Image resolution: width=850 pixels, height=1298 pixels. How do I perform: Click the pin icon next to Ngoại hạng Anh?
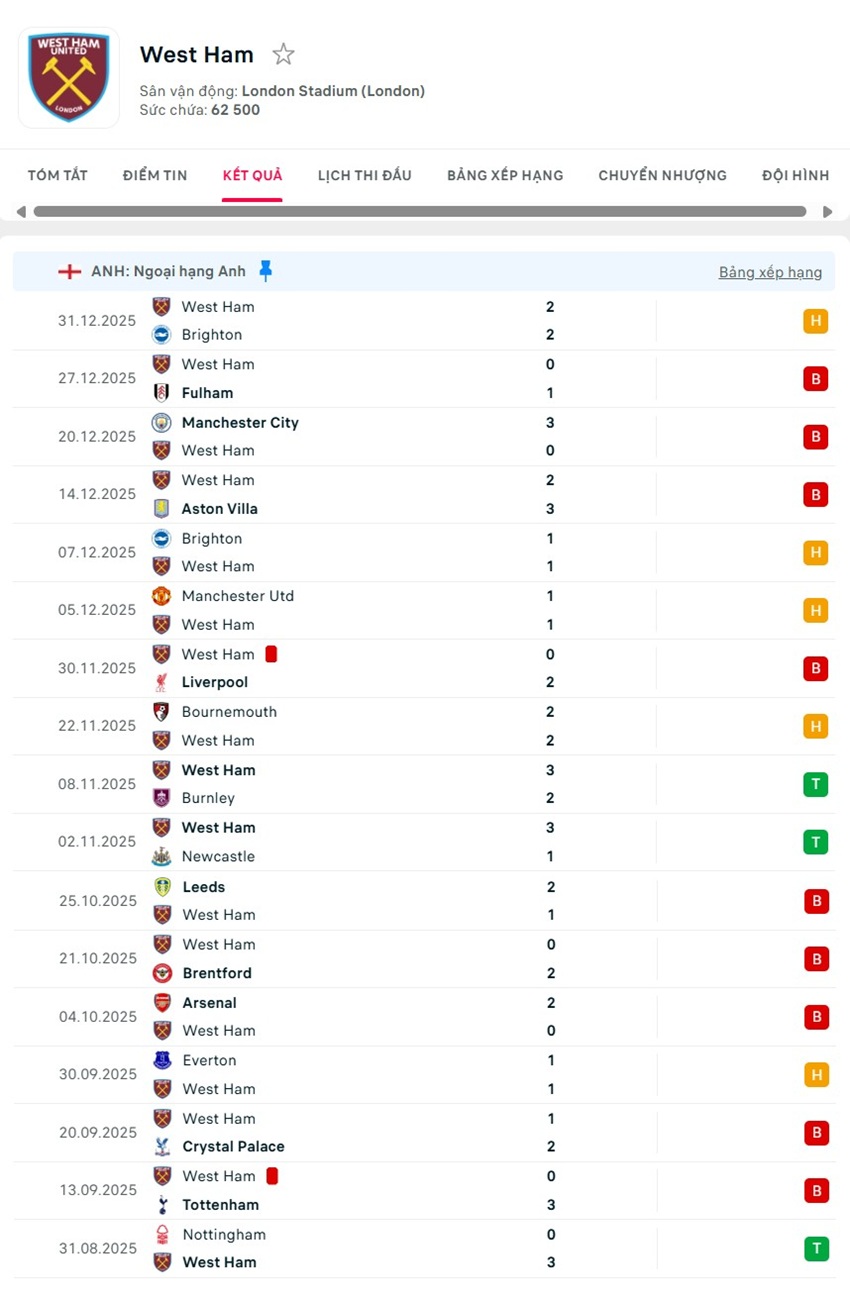(x=265, y=270)
